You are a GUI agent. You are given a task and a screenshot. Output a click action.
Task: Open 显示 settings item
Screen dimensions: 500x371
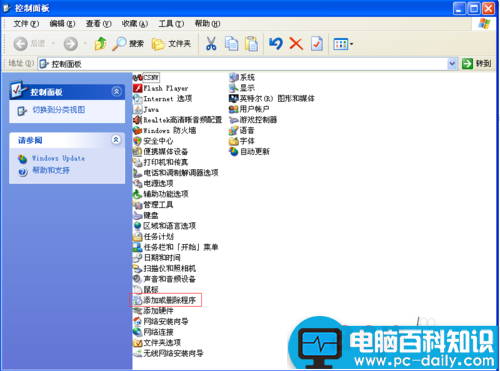coord(242,88)
